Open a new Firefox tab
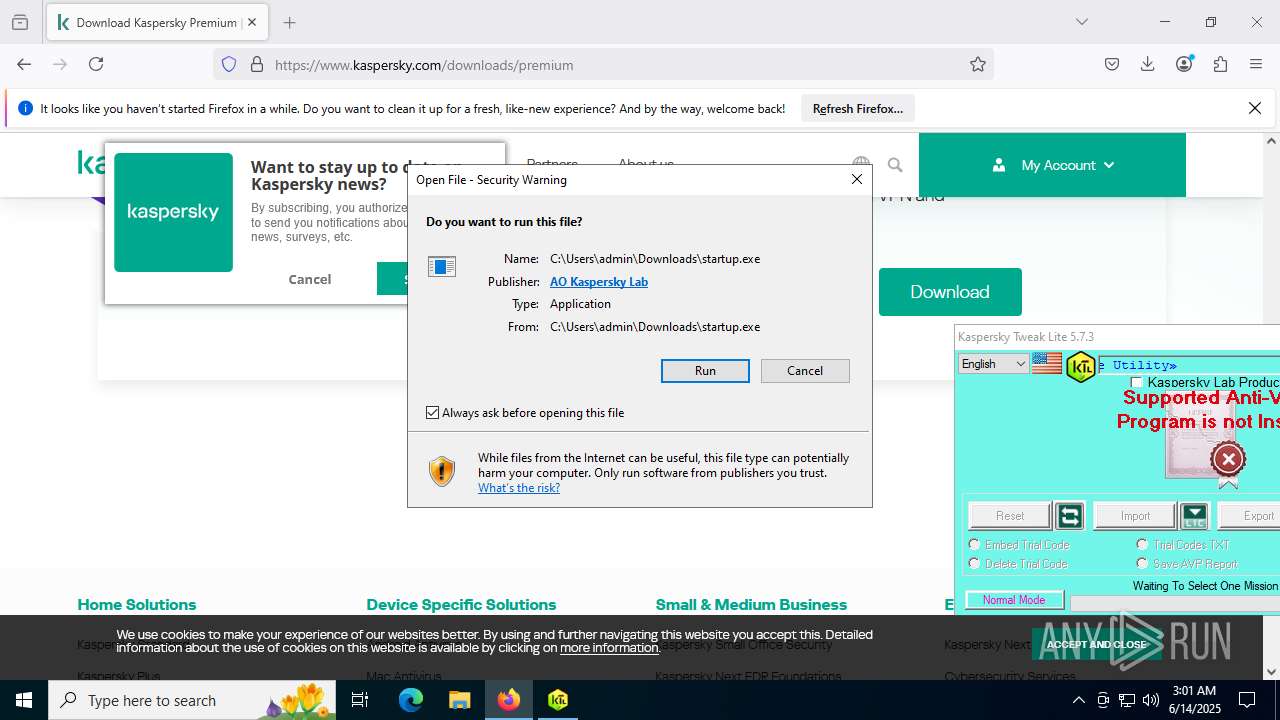This screenshot has height=720, width=1280. [289, 22]
